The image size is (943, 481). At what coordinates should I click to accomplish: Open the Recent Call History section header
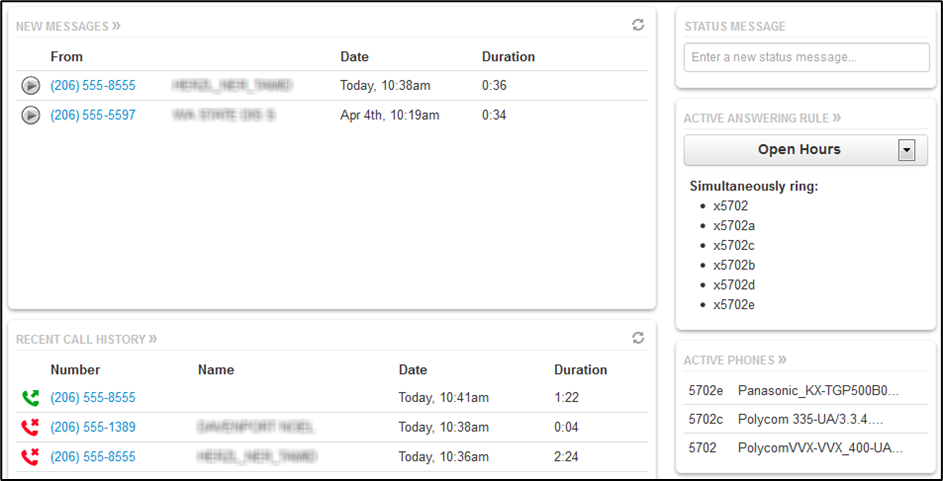click(x=86, y=339)
